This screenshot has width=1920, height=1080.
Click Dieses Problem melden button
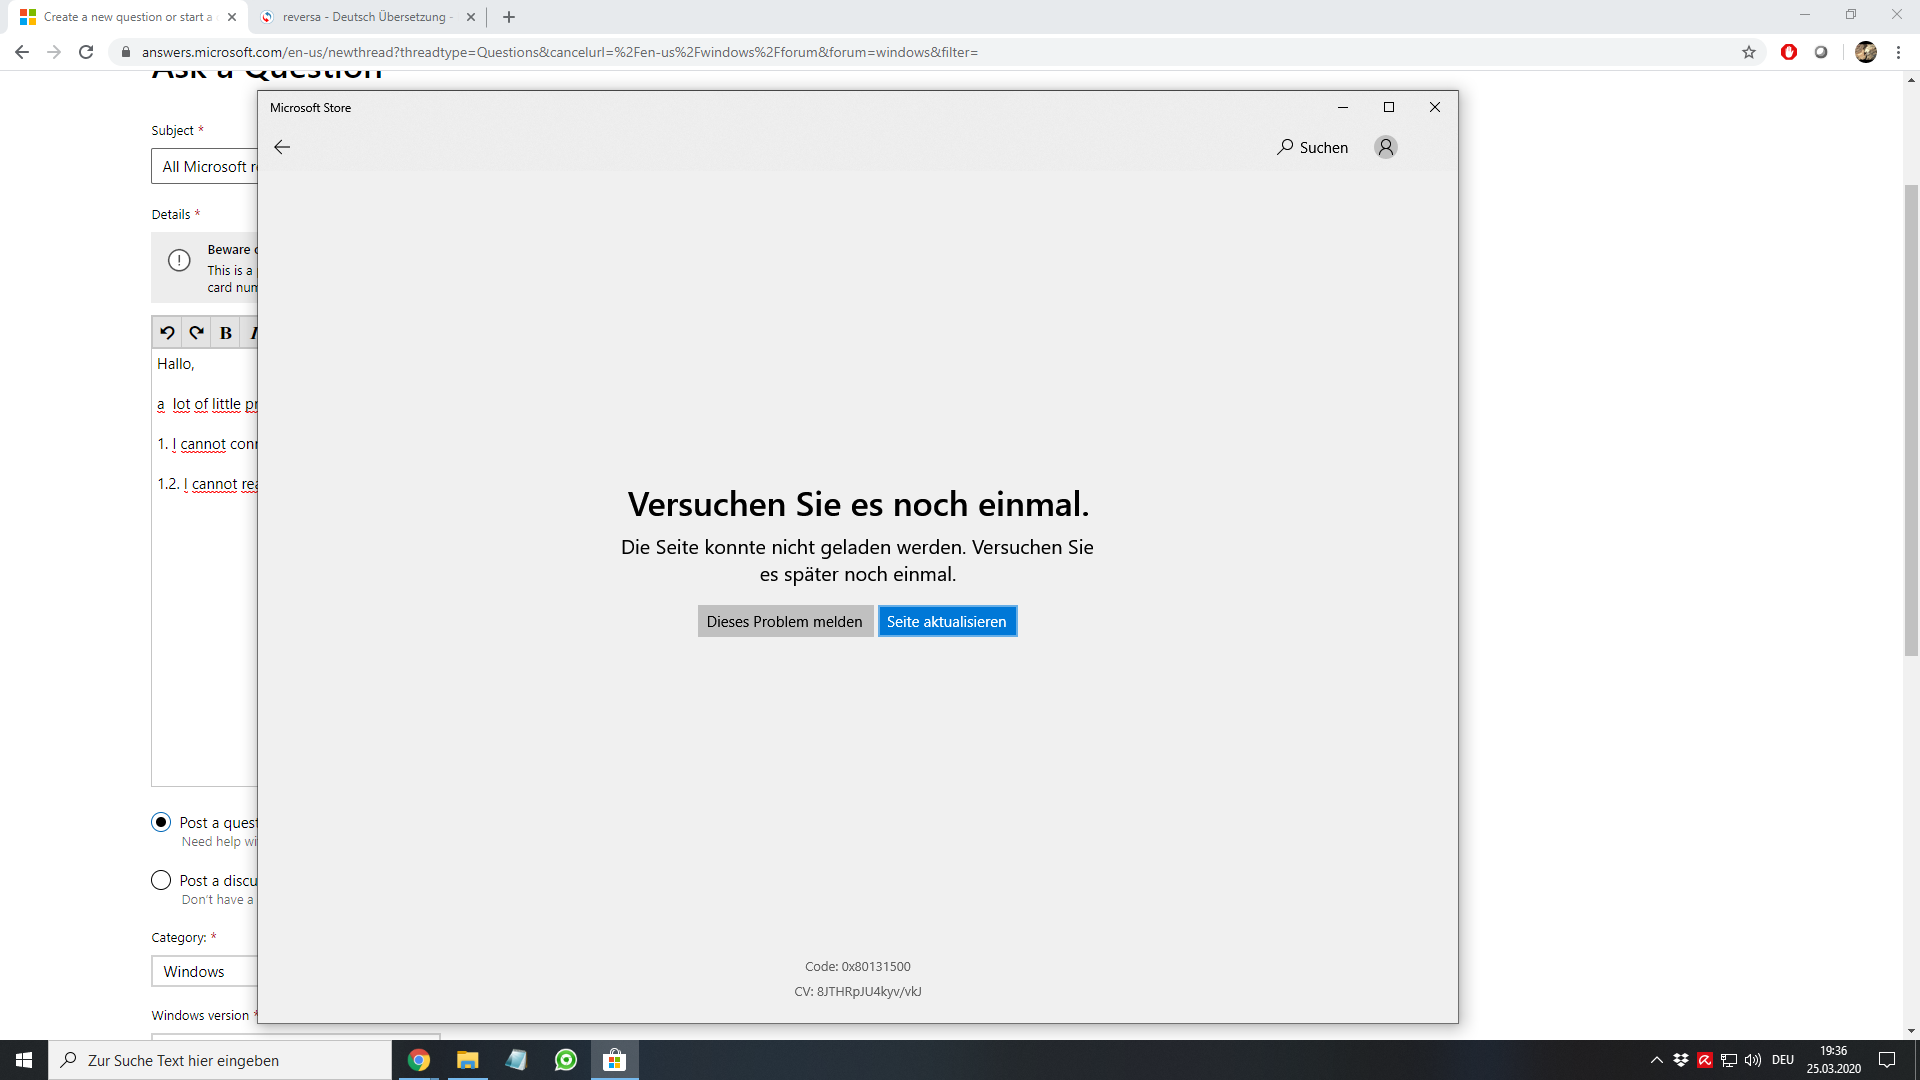click(x=785, y=621)
